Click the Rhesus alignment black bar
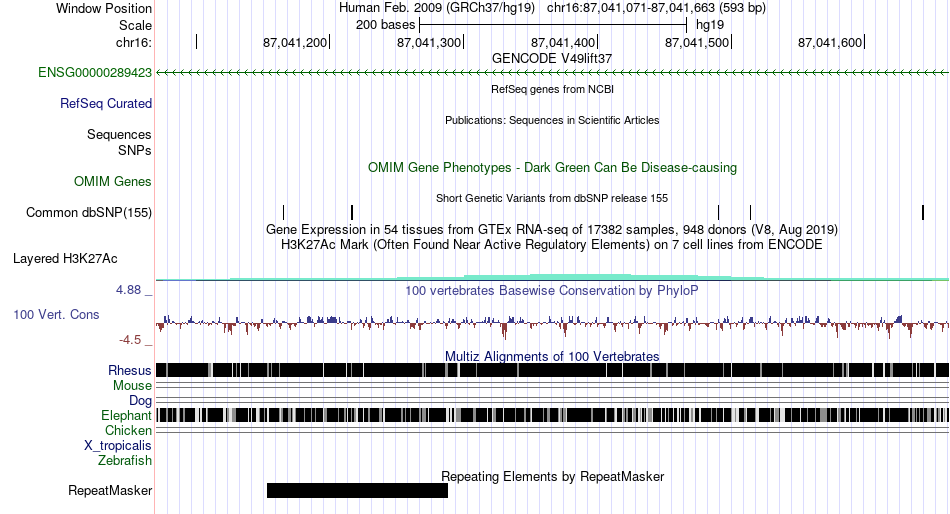The height and width of the screenshot is (514, 950). click(552, 370)
